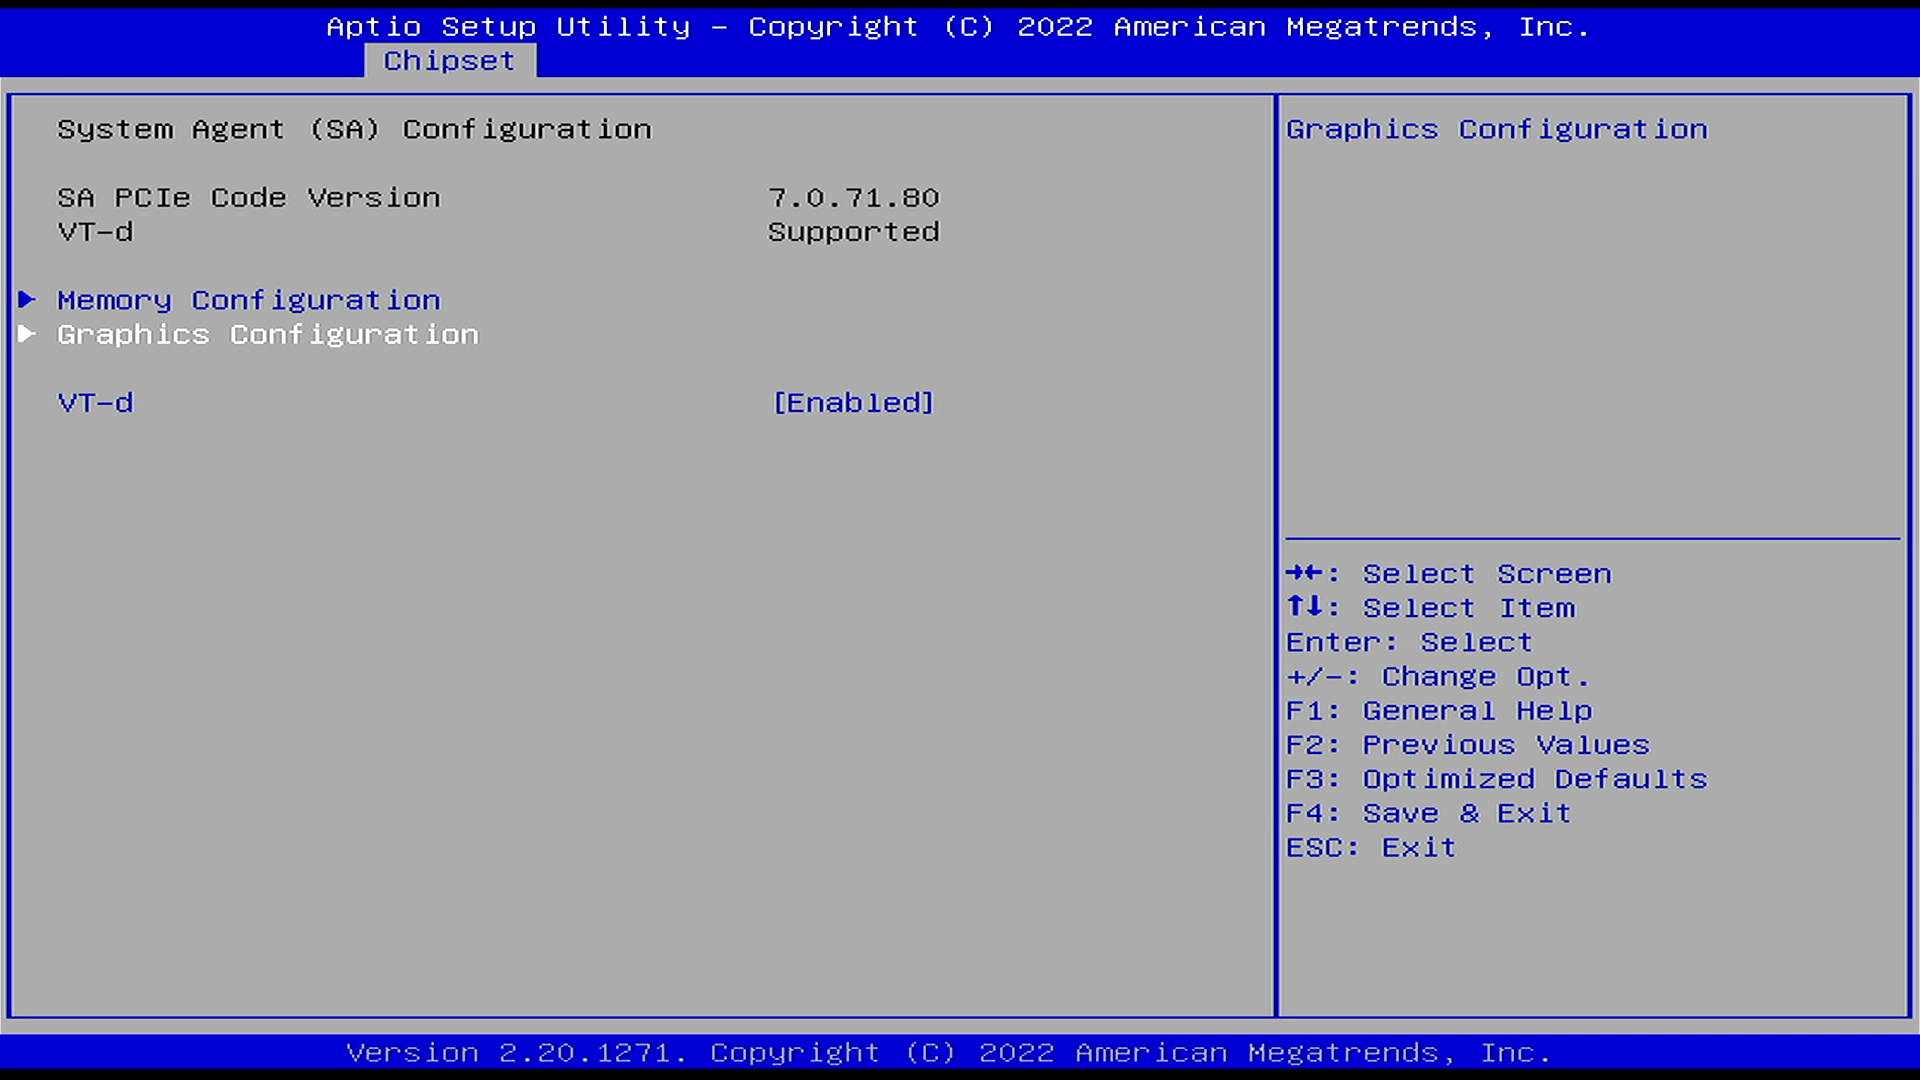
Task: Load F3 Optimized Defaults configuration
Action: pos(1497,778)
